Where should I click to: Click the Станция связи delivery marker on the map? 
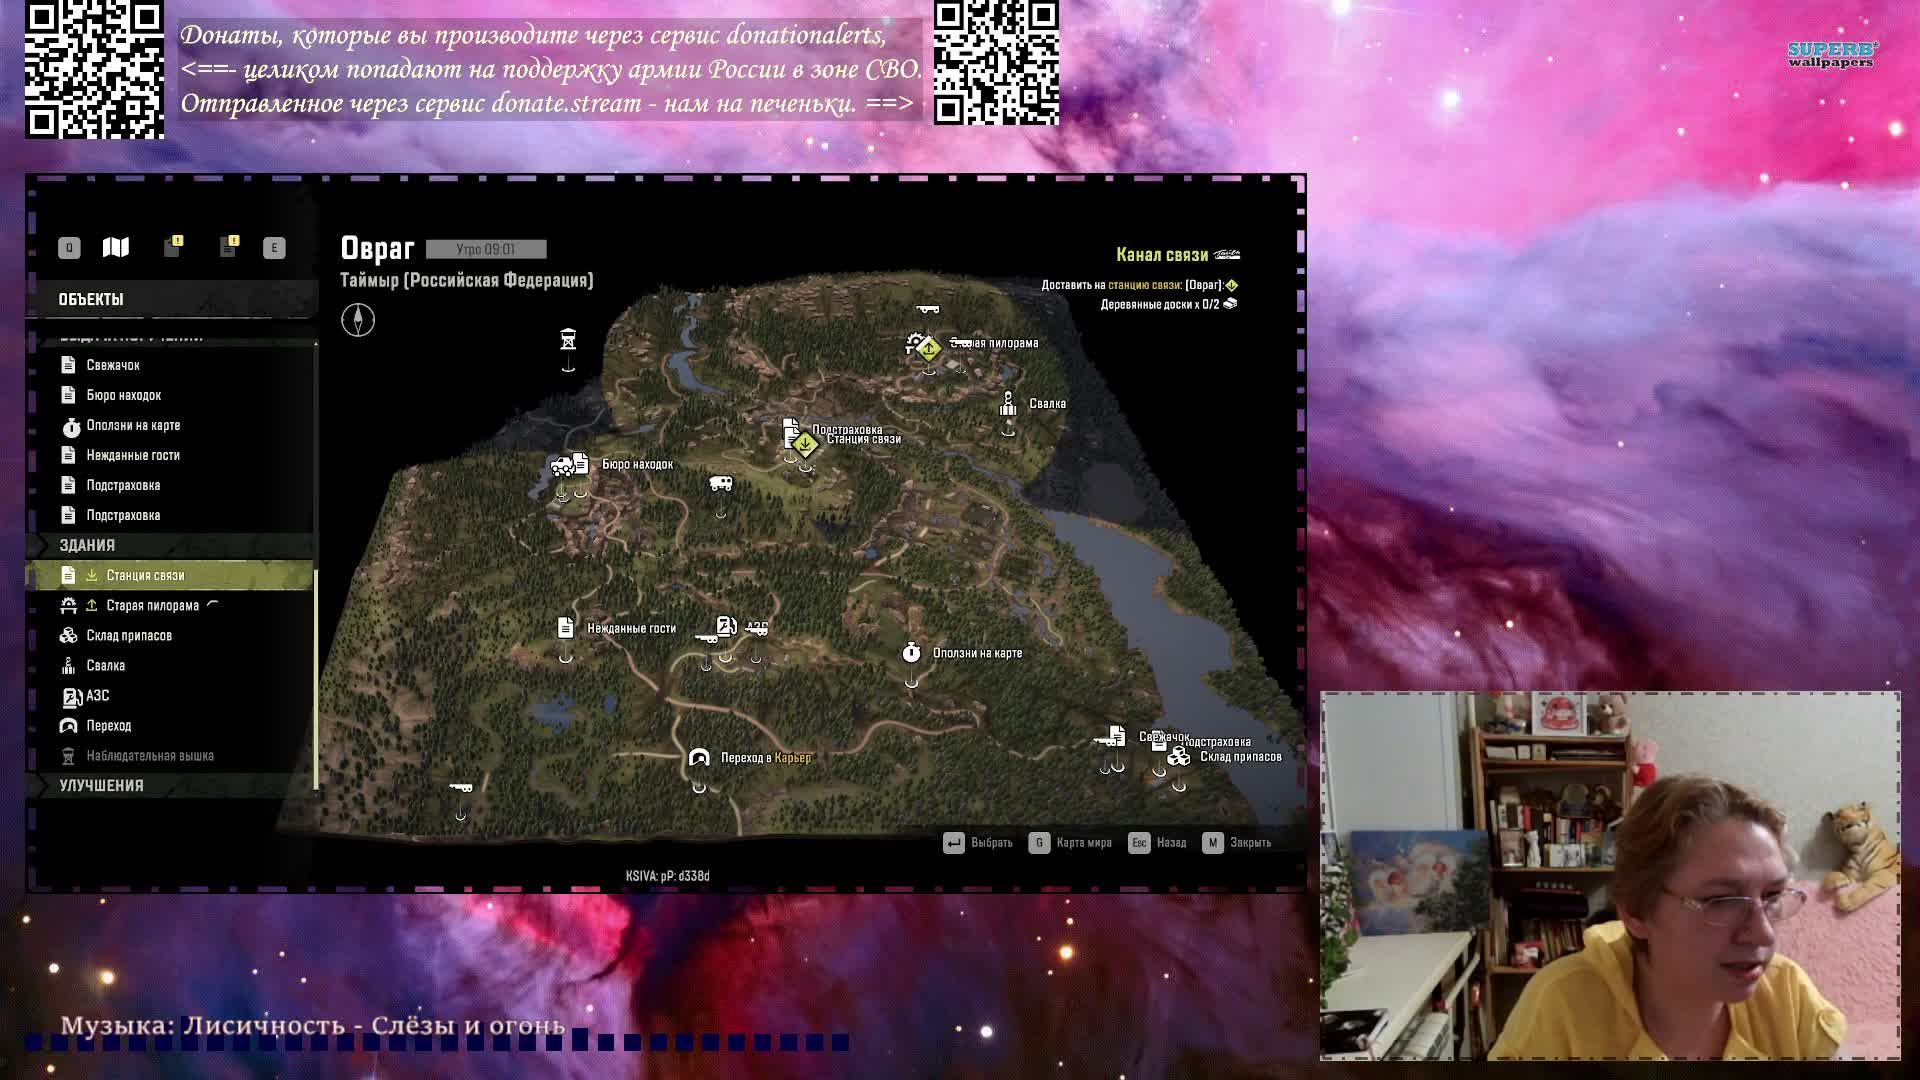[x=805, y=443]
